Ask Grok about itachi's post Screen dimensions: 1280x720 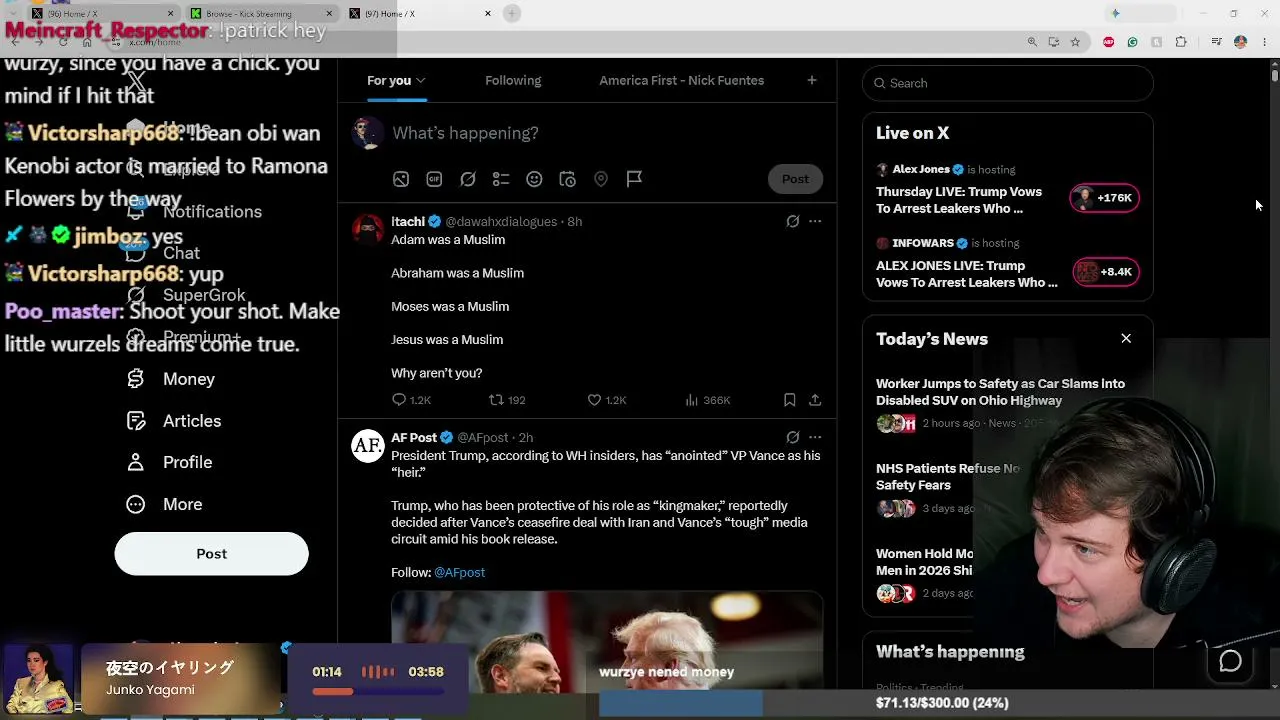point(792,221)
